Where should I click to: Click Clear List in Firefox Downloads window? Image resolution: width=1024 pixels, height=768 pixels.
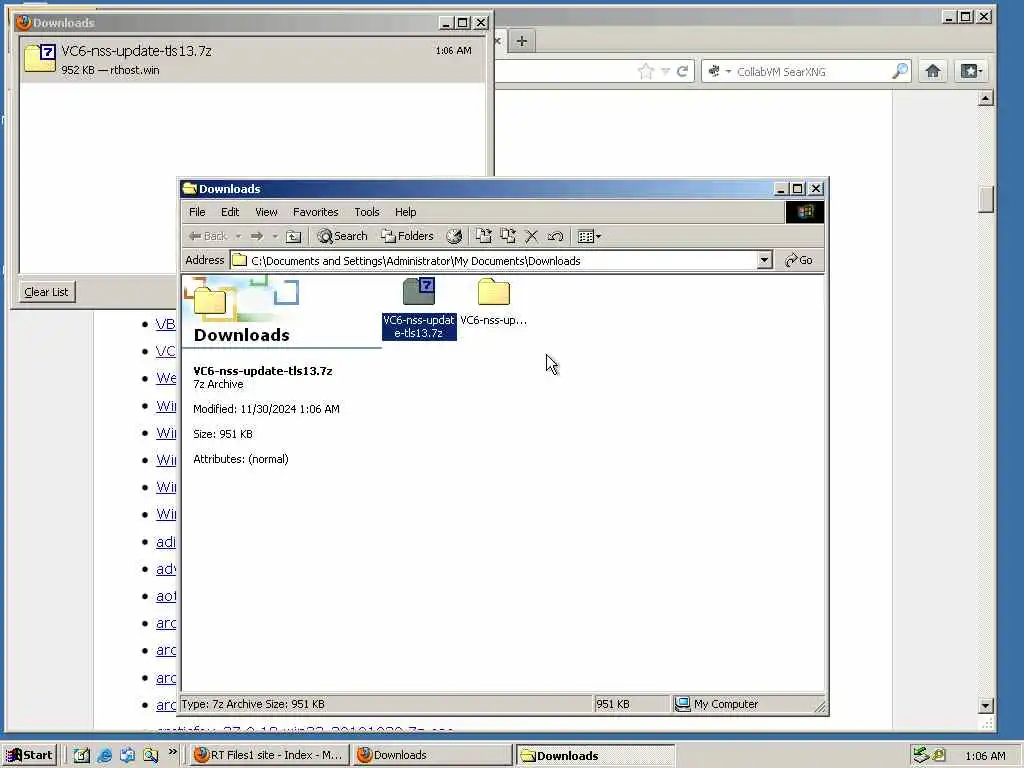pyautogui.click(x=46, y=292)
